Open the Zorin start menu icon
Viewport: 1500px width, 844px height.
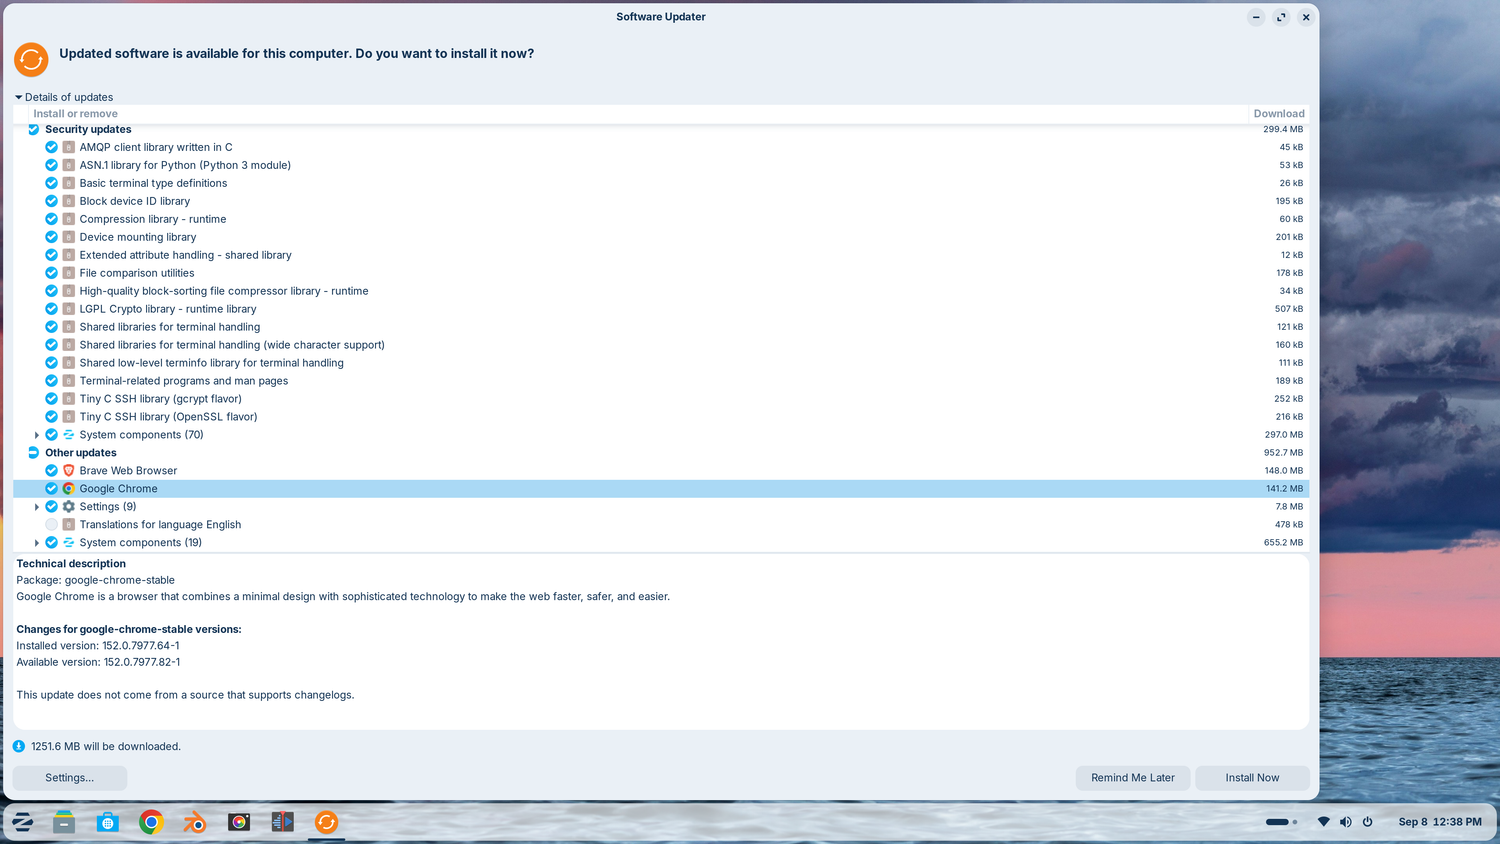click(22, 822)
